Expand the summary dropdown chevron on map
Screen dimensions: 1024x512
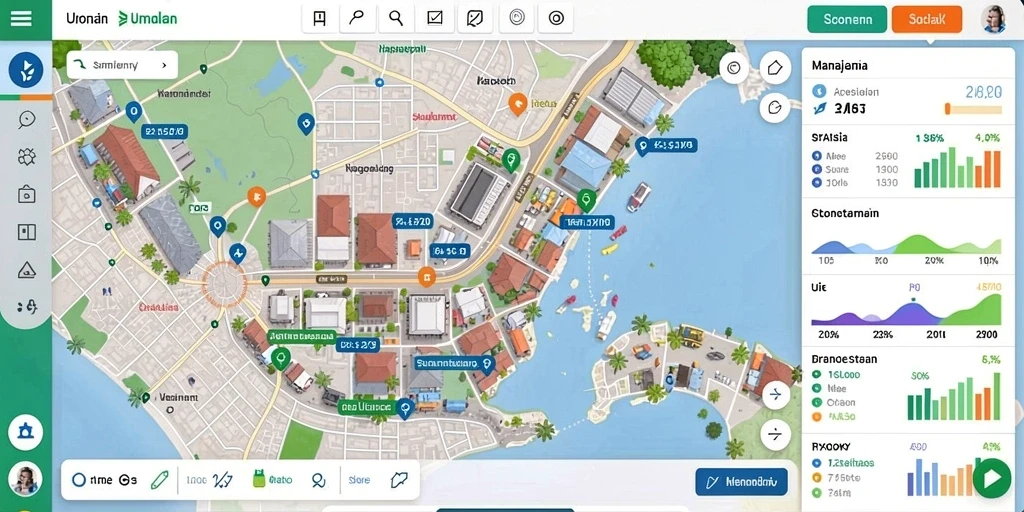click(x=165, y=65)
